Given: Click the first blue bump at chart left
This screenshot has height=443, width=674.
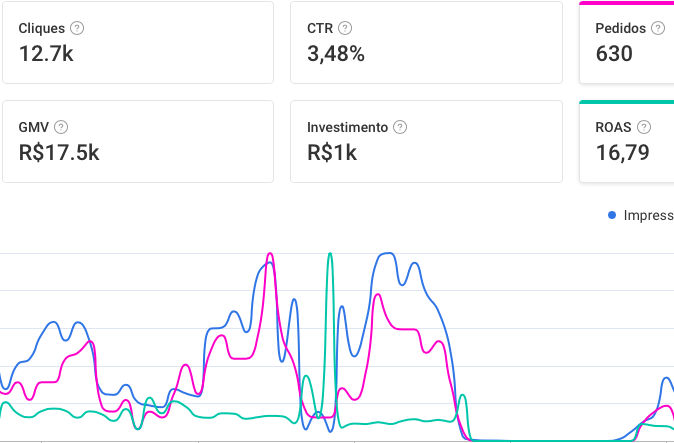Looking at the screenshot, I should pos(53,325).
